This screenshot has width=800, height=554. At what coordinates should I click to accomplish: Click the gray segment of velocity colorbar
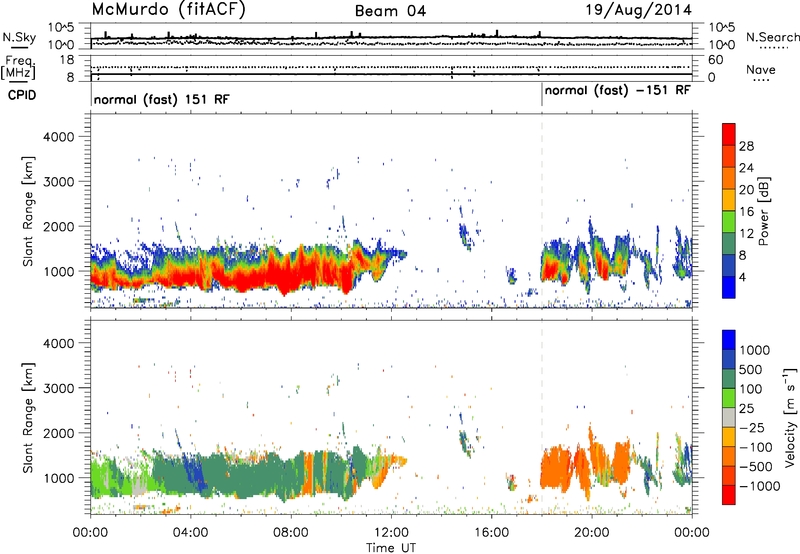click(x=729, y=418)
